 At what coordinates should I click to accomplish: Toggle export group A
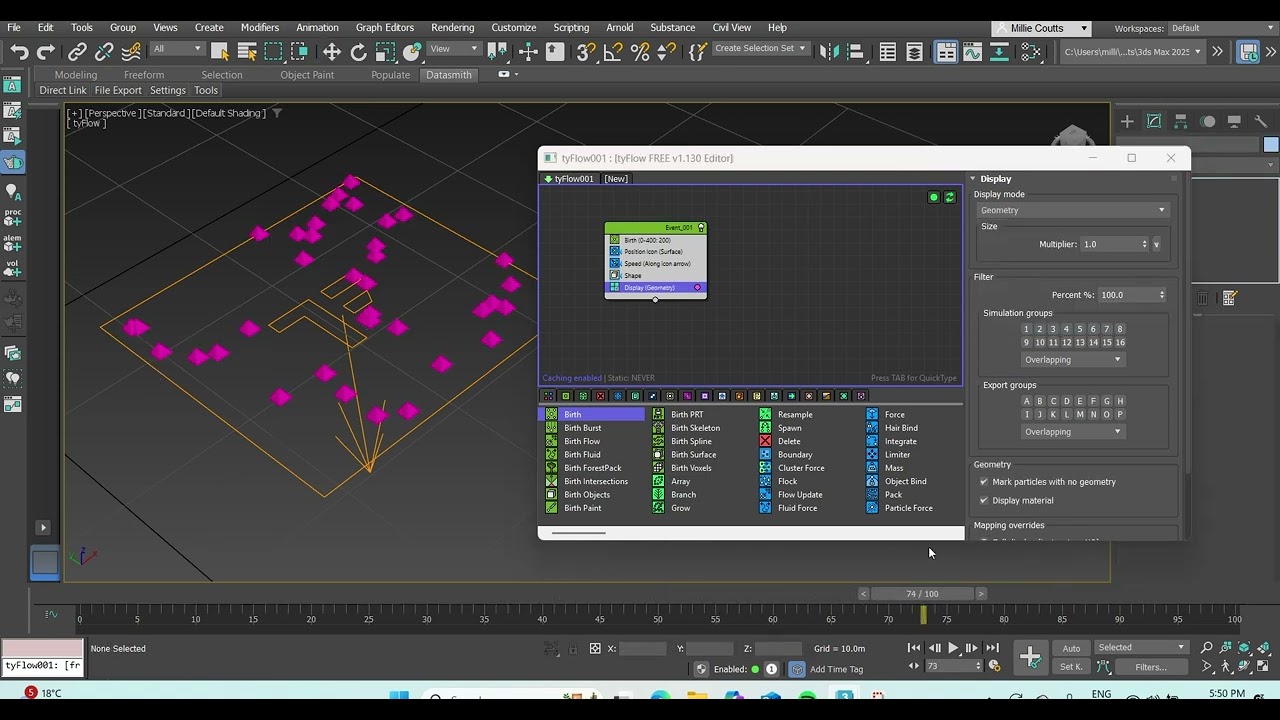point(1026,401)
